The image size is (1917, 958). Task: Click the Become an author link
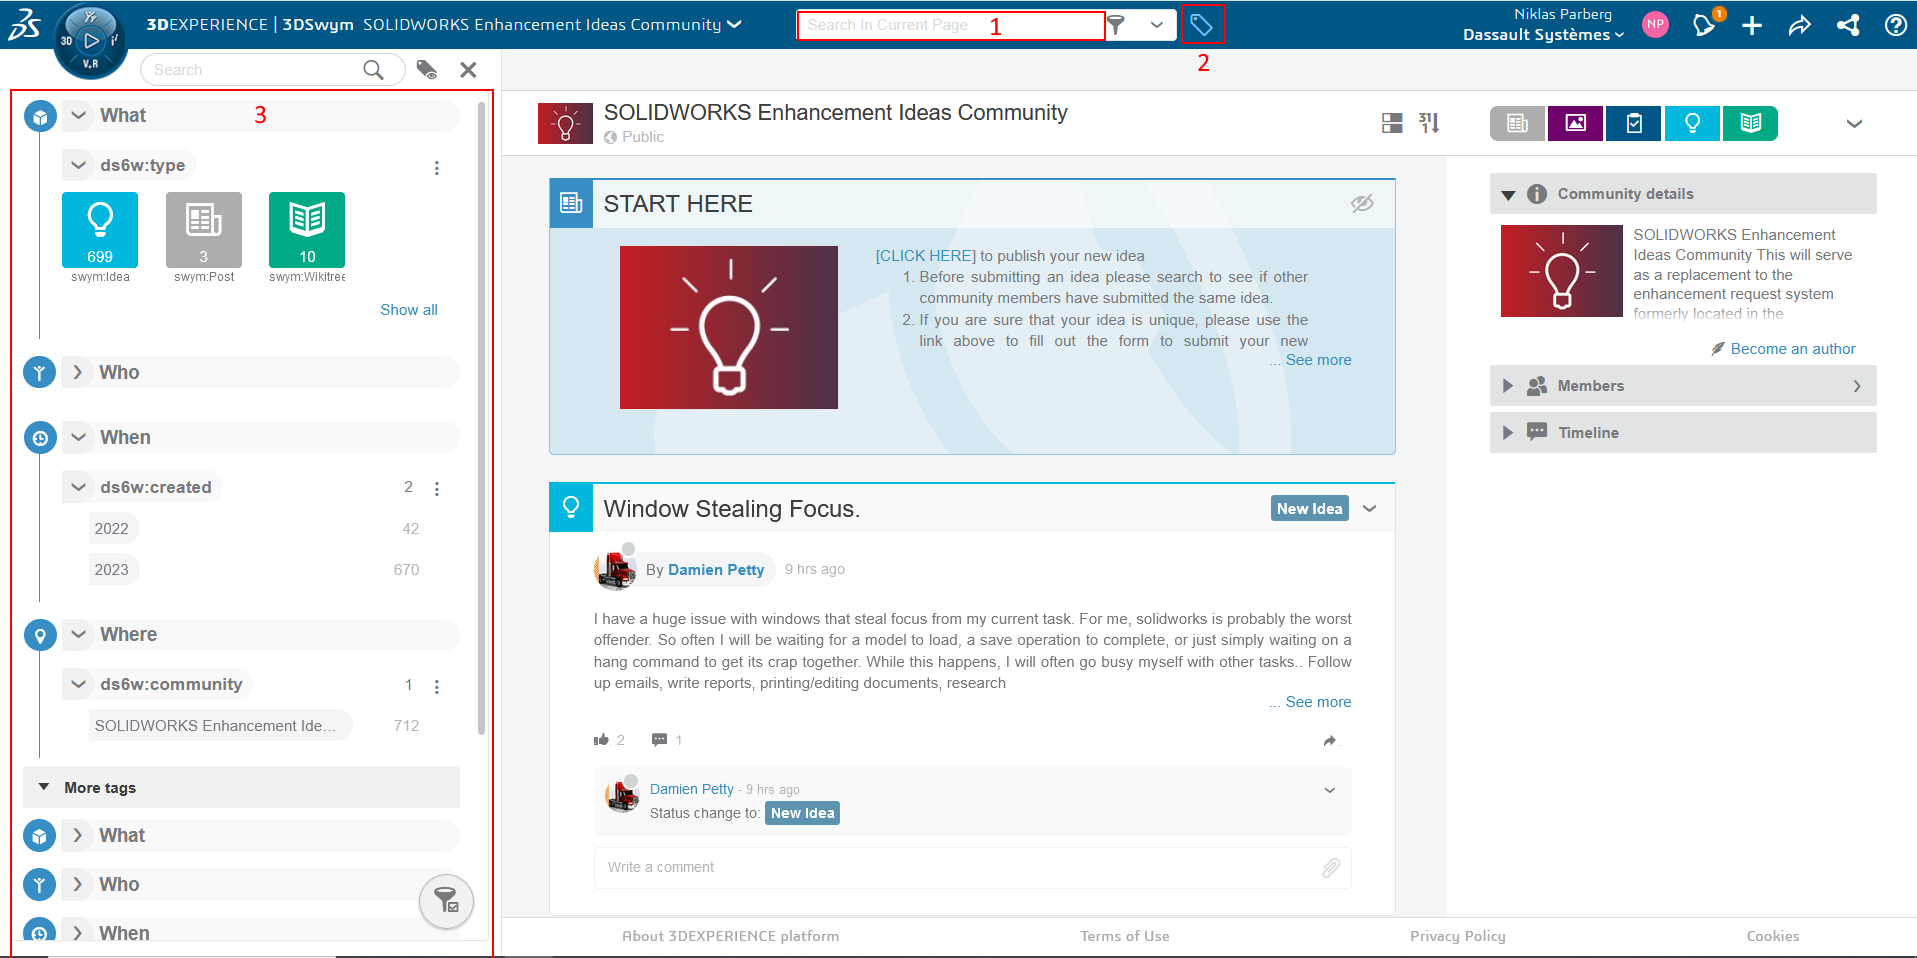tap(1792, 349)
